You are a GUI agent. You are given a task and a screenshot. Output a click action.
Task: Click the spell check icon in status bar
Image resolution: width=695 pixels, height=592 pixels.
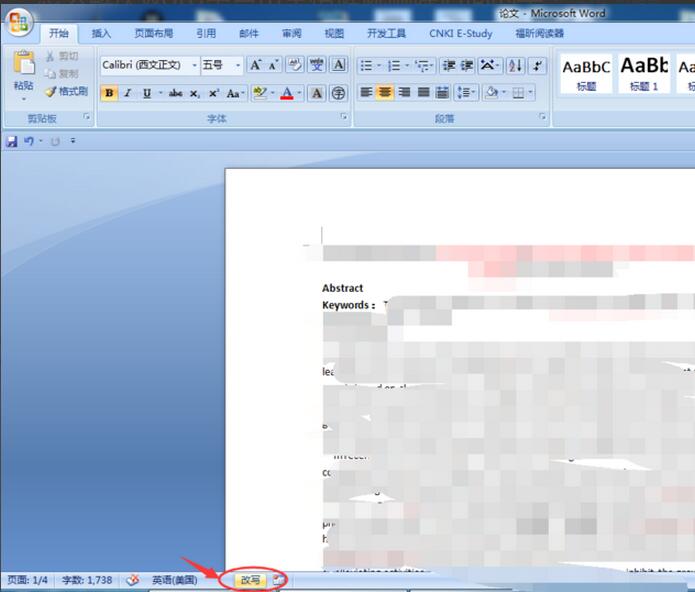[x=132, y=580]
